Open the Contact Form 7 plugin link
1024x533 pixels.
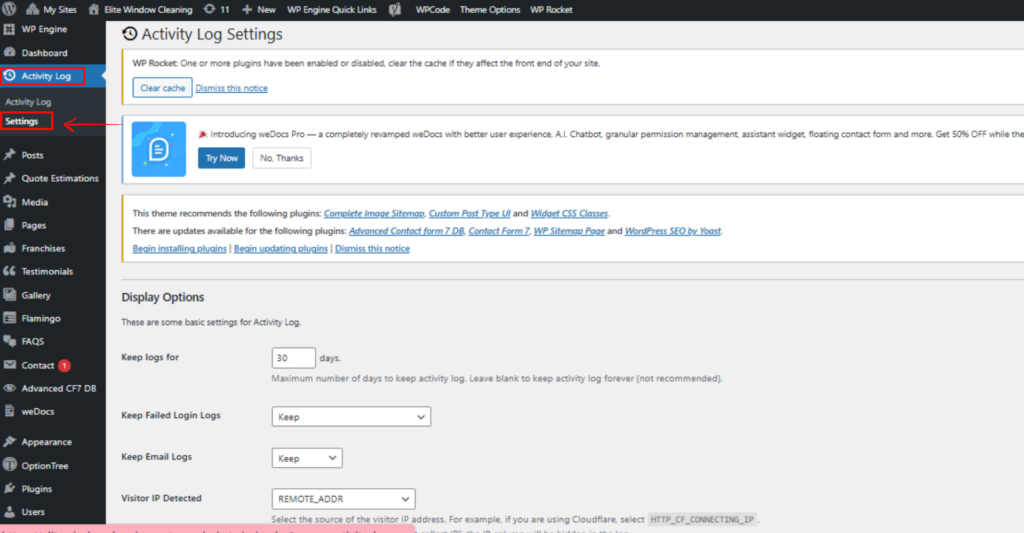[499, 231]
